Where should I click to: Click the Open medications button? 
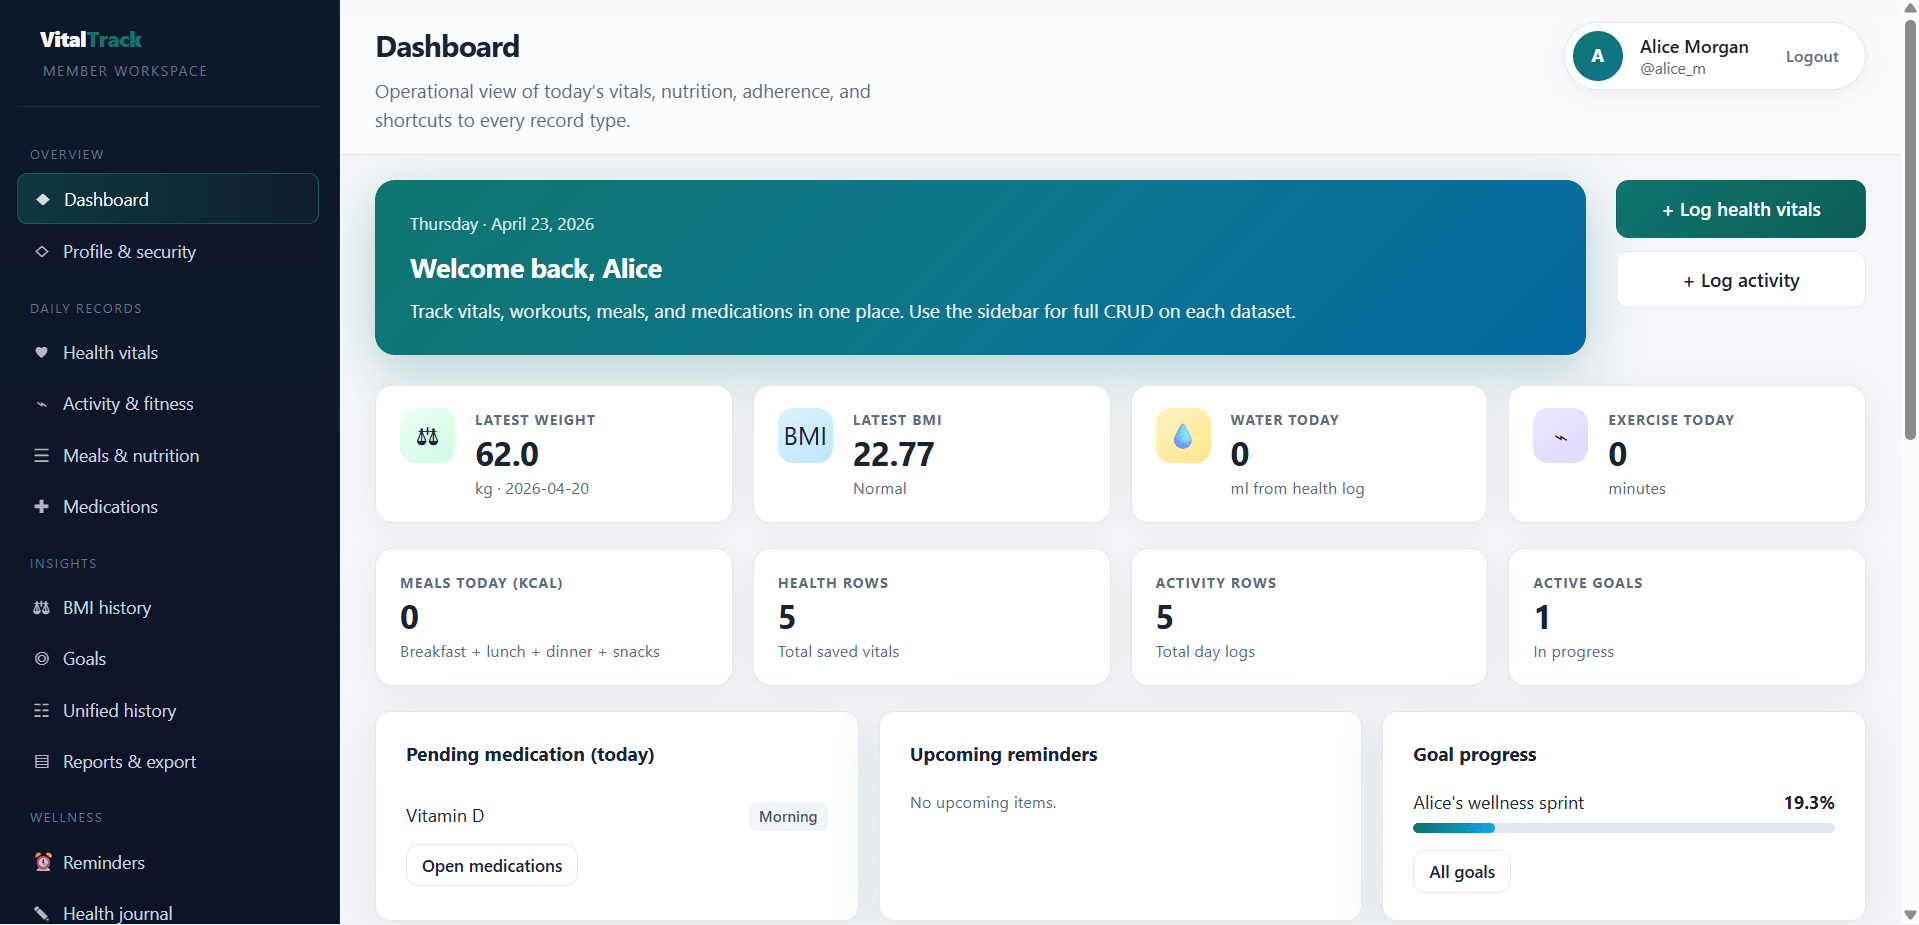tap(492, 866)
